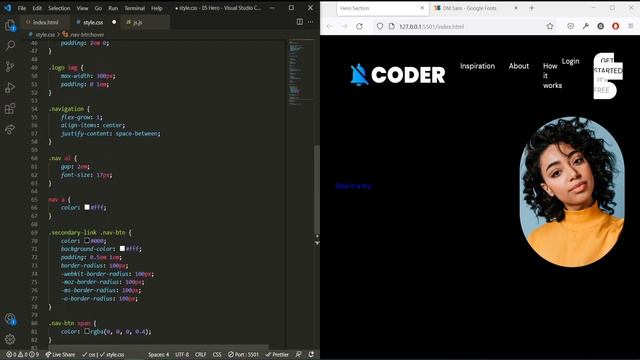
Task: Click the errors and warnings status bar indicator
Action: click(x=22, y=354)
